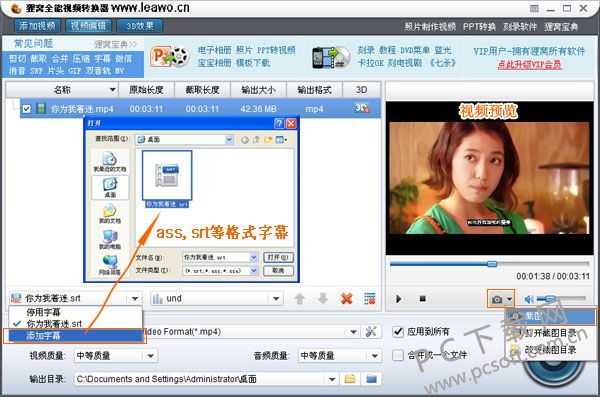
Task: Click the up one level icon in dialog
Action: [256, 140]
